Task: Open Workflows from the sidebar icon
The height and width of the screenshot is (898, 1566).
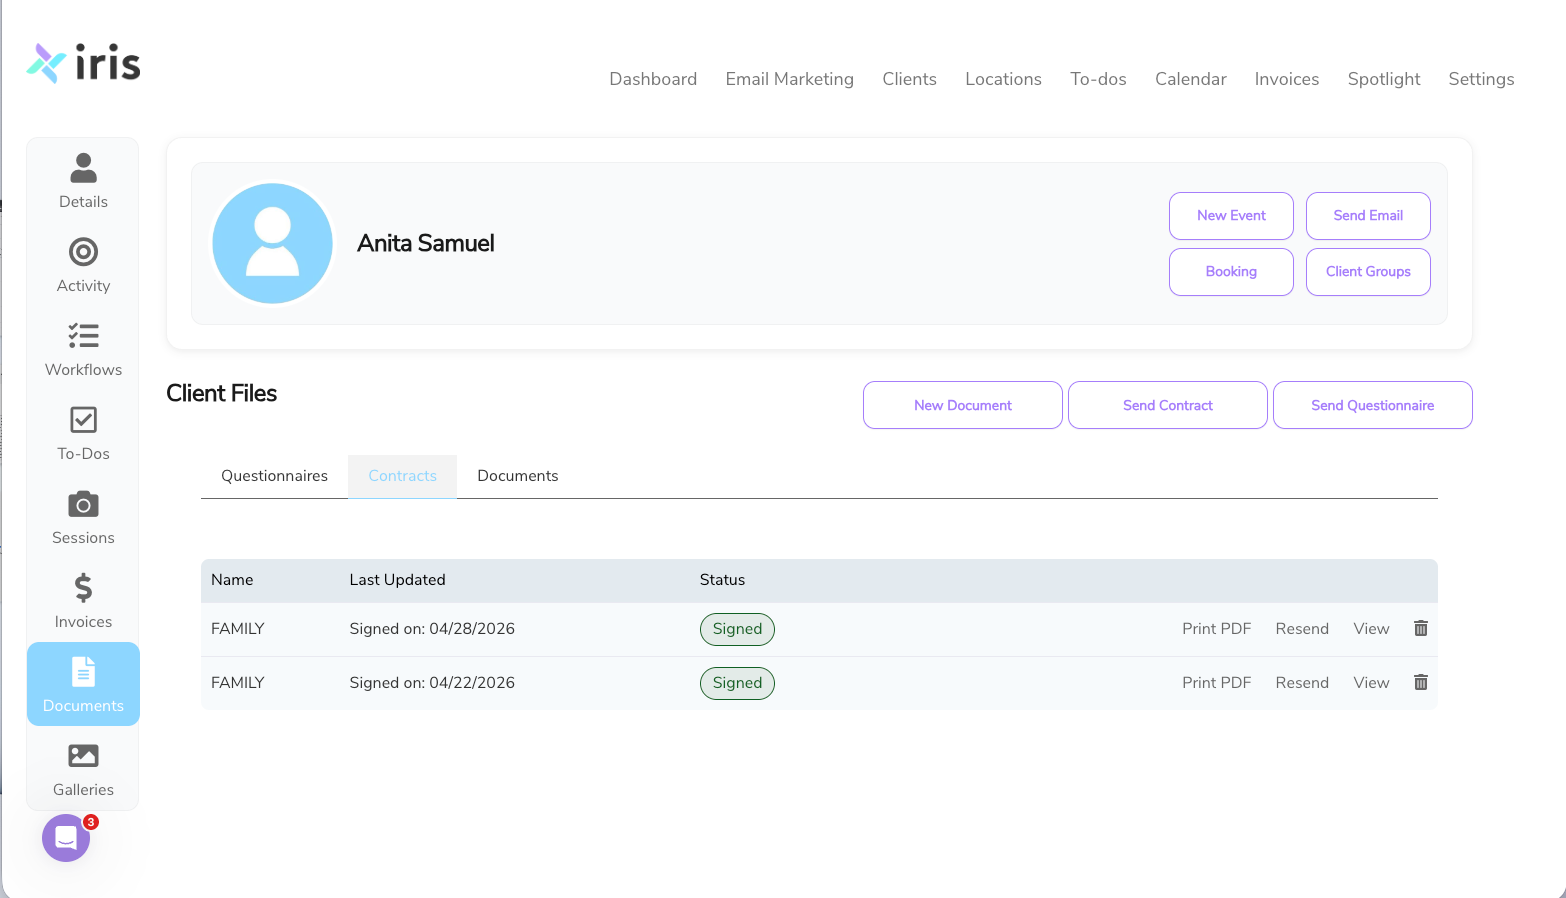Action: pyautogui.click(x=83, y=335)
